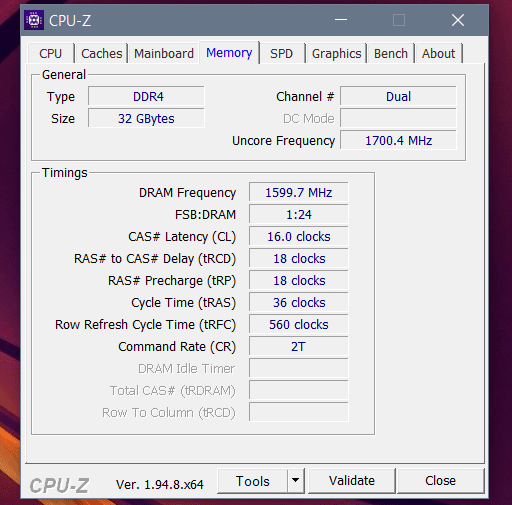The width and height of the screenshot is (512, 505).
Task: Minimize the CPU-Z window
Action: pyautogui.click(x=341, y=20)
